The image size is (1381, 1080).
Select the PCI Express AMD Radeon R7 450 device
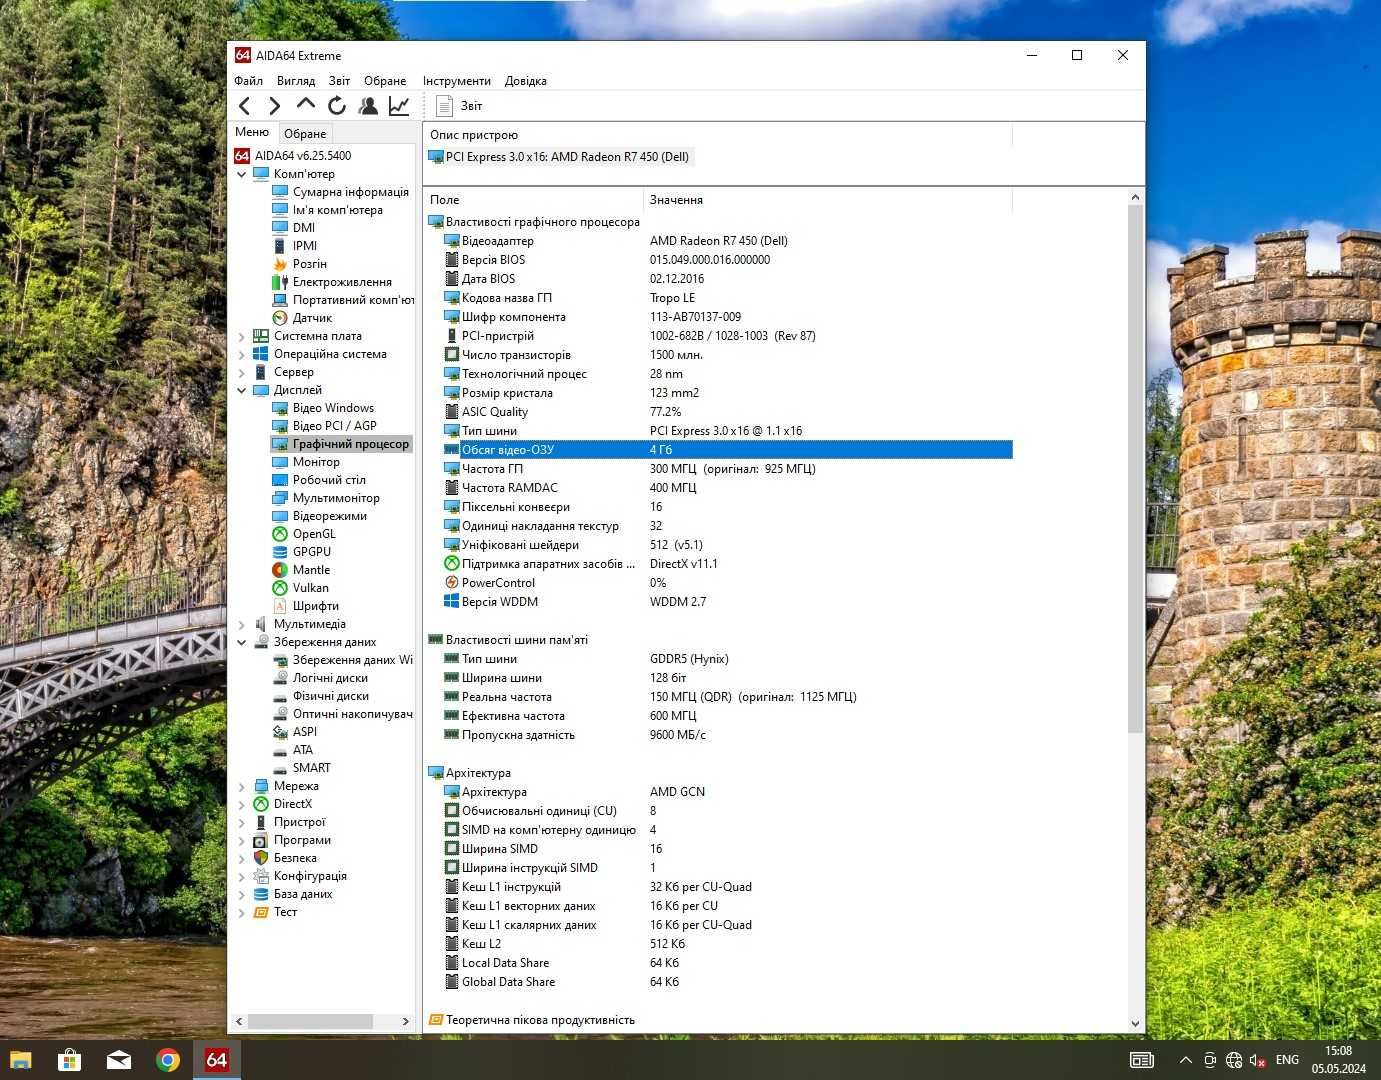coord(559,157)
